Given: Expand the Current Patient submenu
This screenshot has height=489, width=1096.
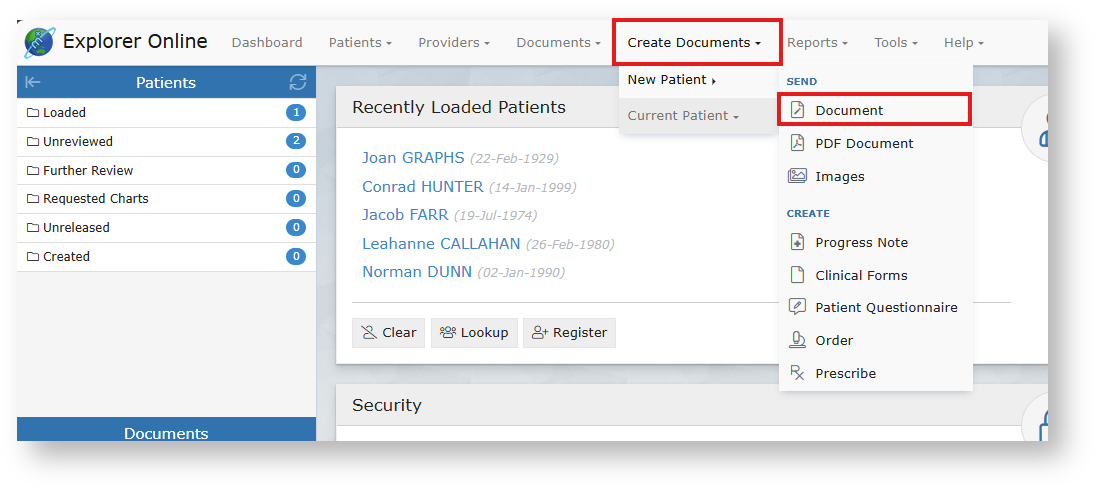Looking at the screenshot, I should click(x=683, y=116).
